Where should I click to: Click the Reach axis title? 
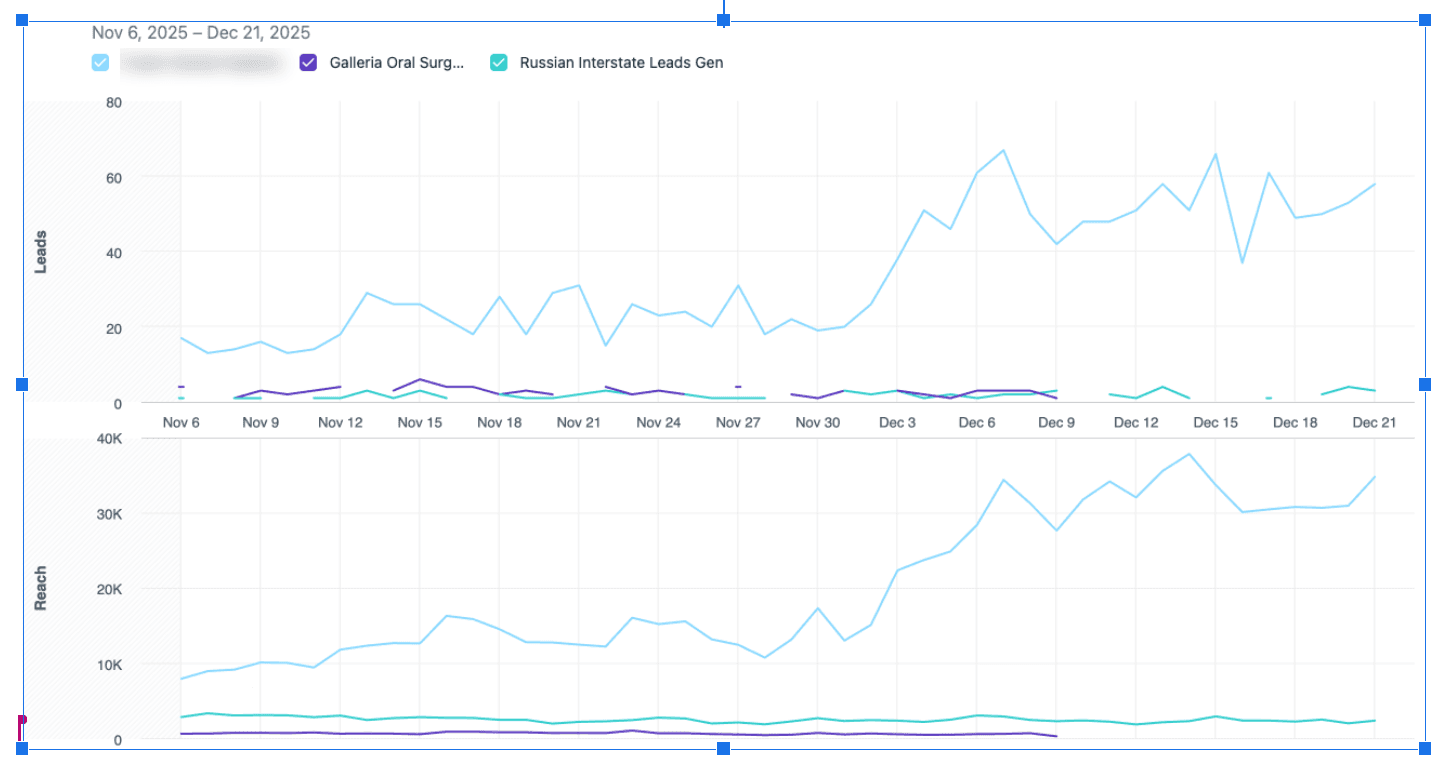41,586
